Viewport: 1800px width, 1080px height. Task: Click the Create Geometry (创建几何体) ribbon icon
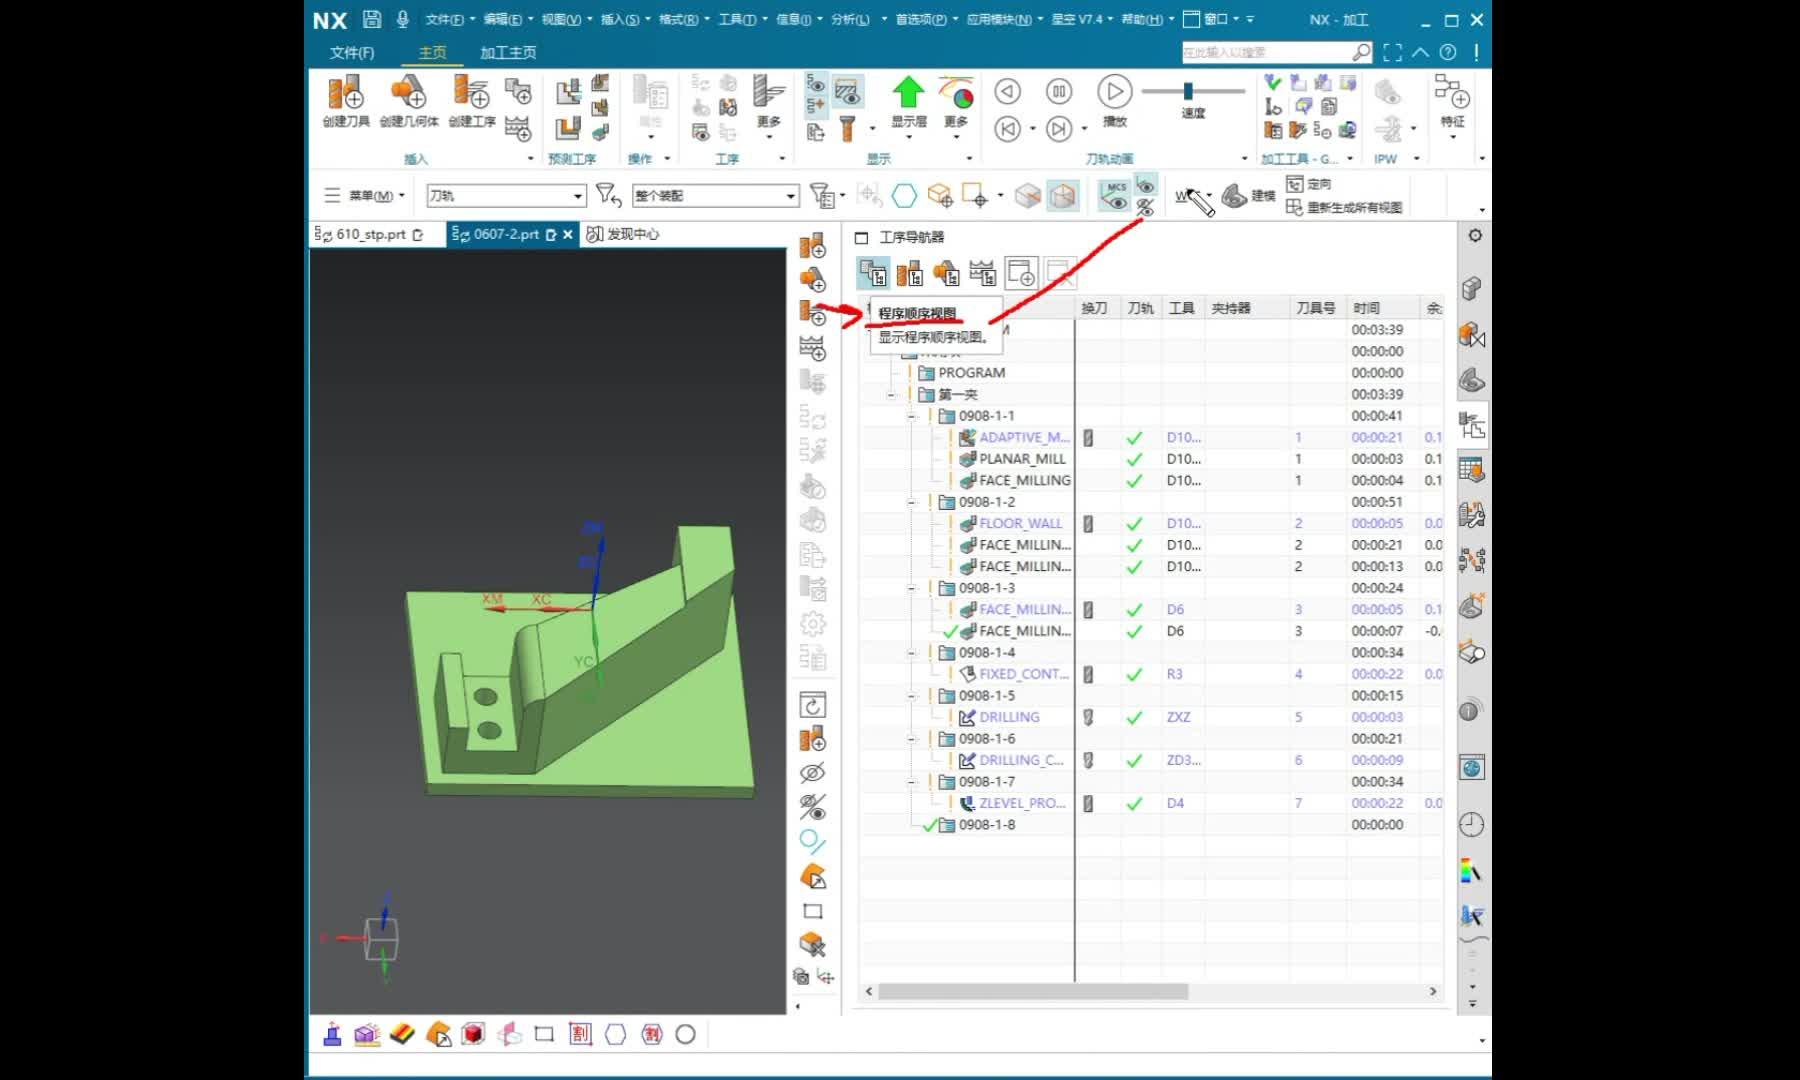408,93
